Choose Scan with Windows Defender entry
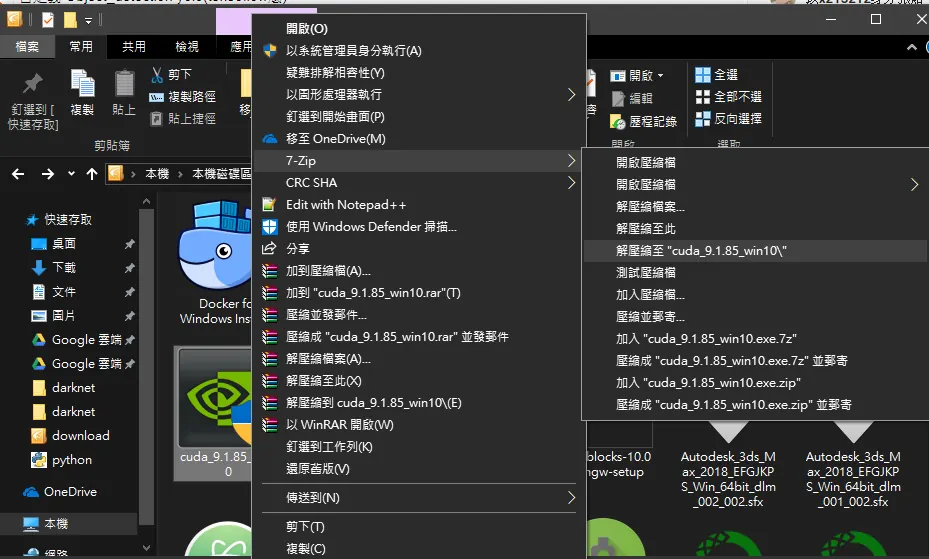 [417, 227]
